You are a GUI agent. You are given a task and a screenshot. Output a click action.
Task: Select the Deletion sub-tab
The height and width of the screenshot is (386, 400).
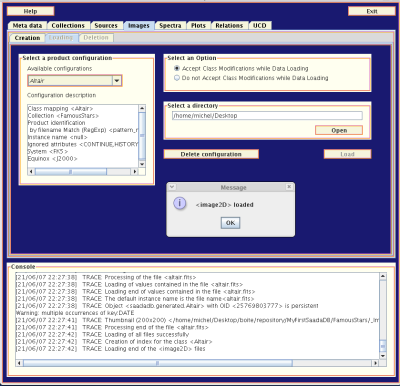(96, 38)
